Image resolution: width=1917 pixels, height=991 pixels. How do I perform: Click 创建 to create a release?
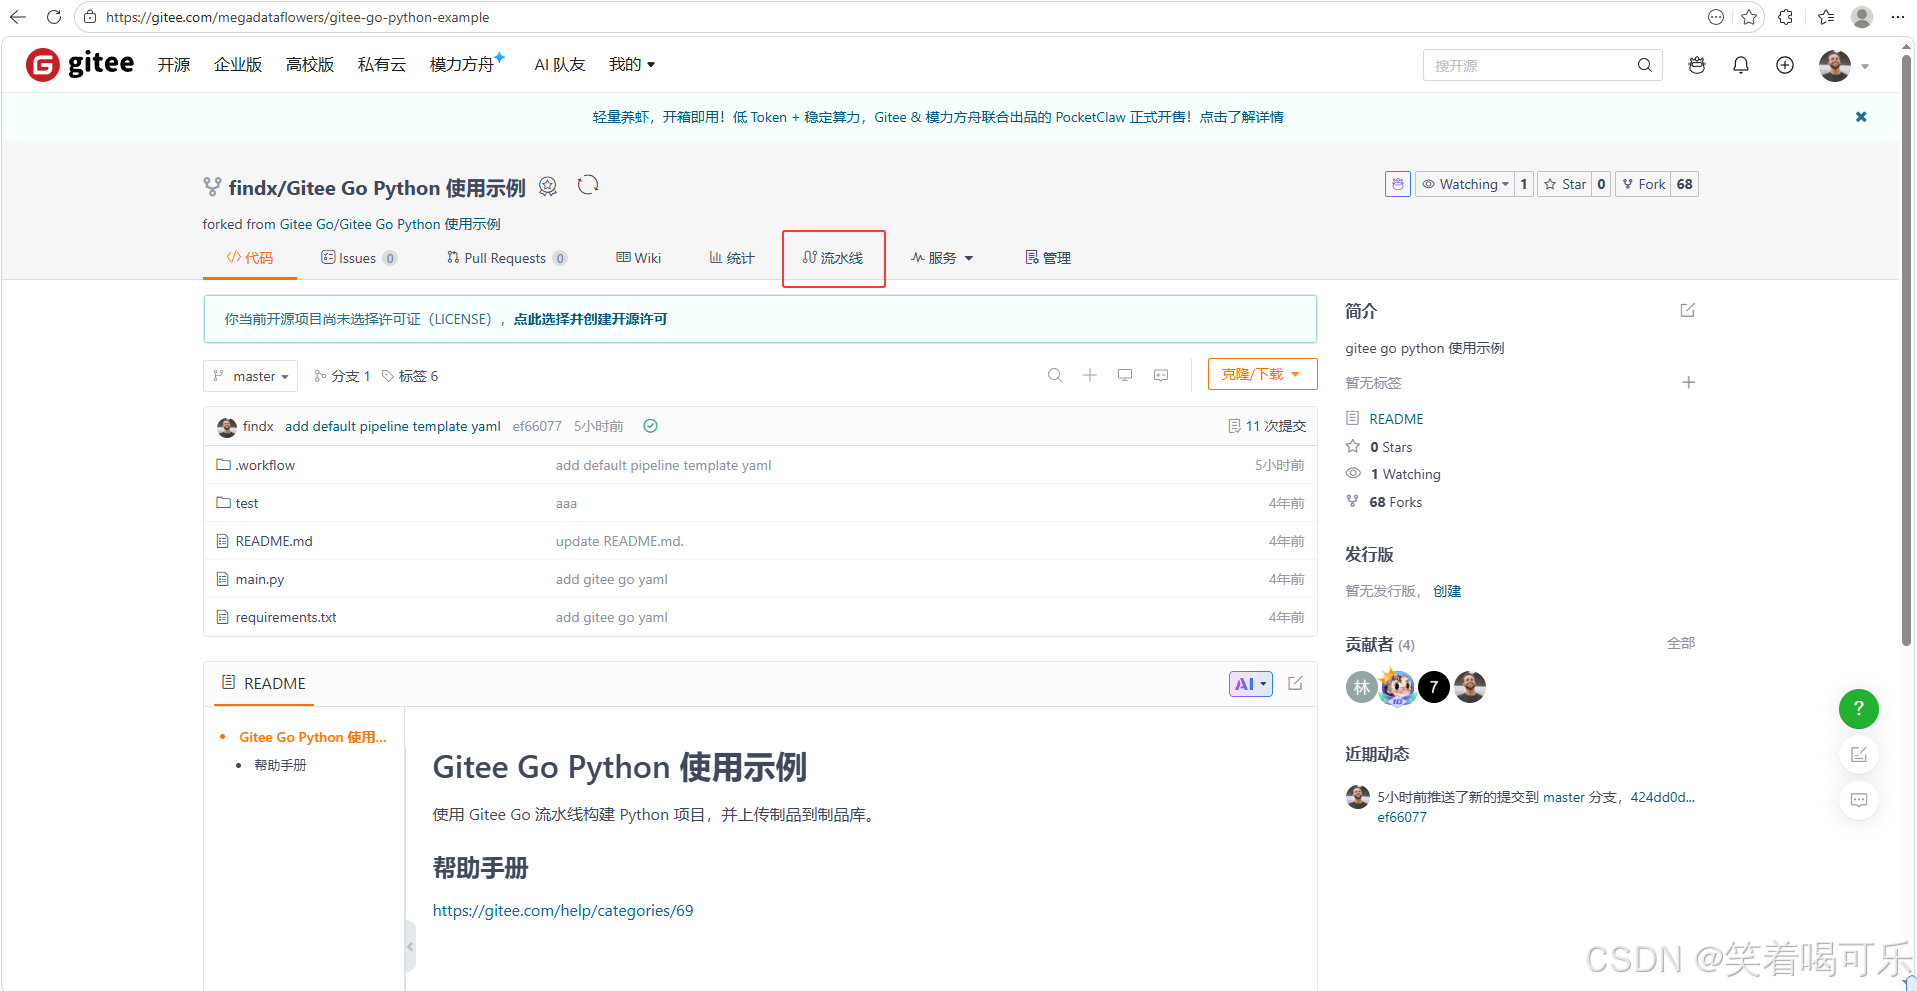click(1447, 591)
